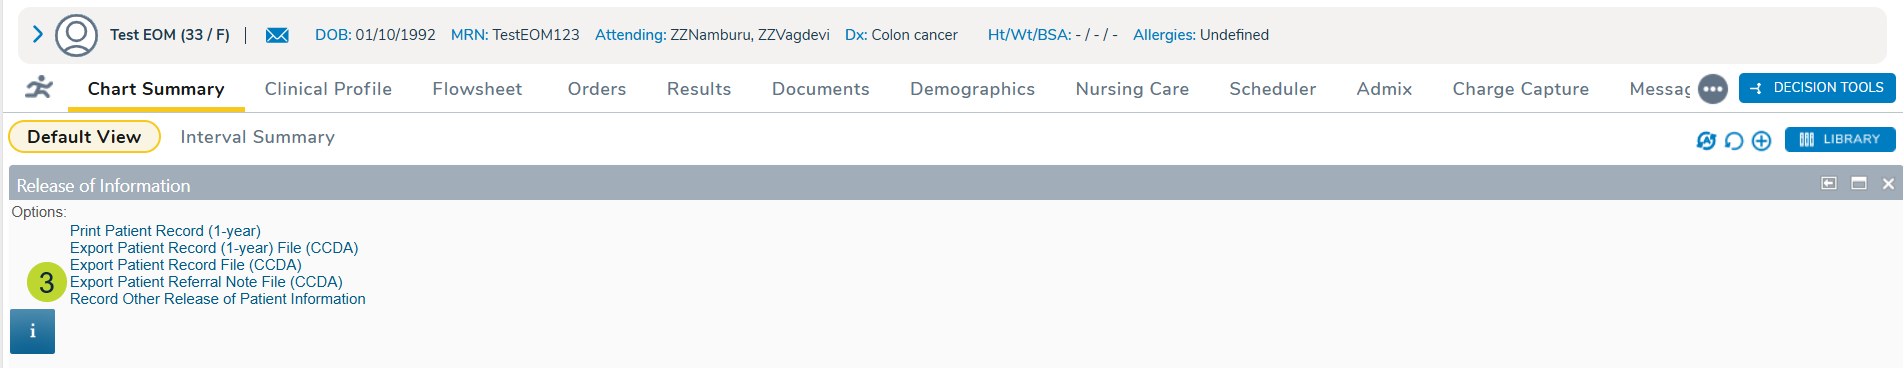Viewport: 1903px width, 368px height.
Task: Expand the patient header chevron
Action: point(37,35)
